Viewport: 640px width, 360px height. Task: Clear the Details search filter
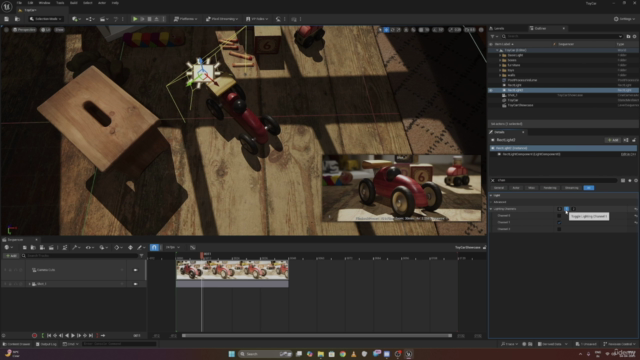pos(493,180)
